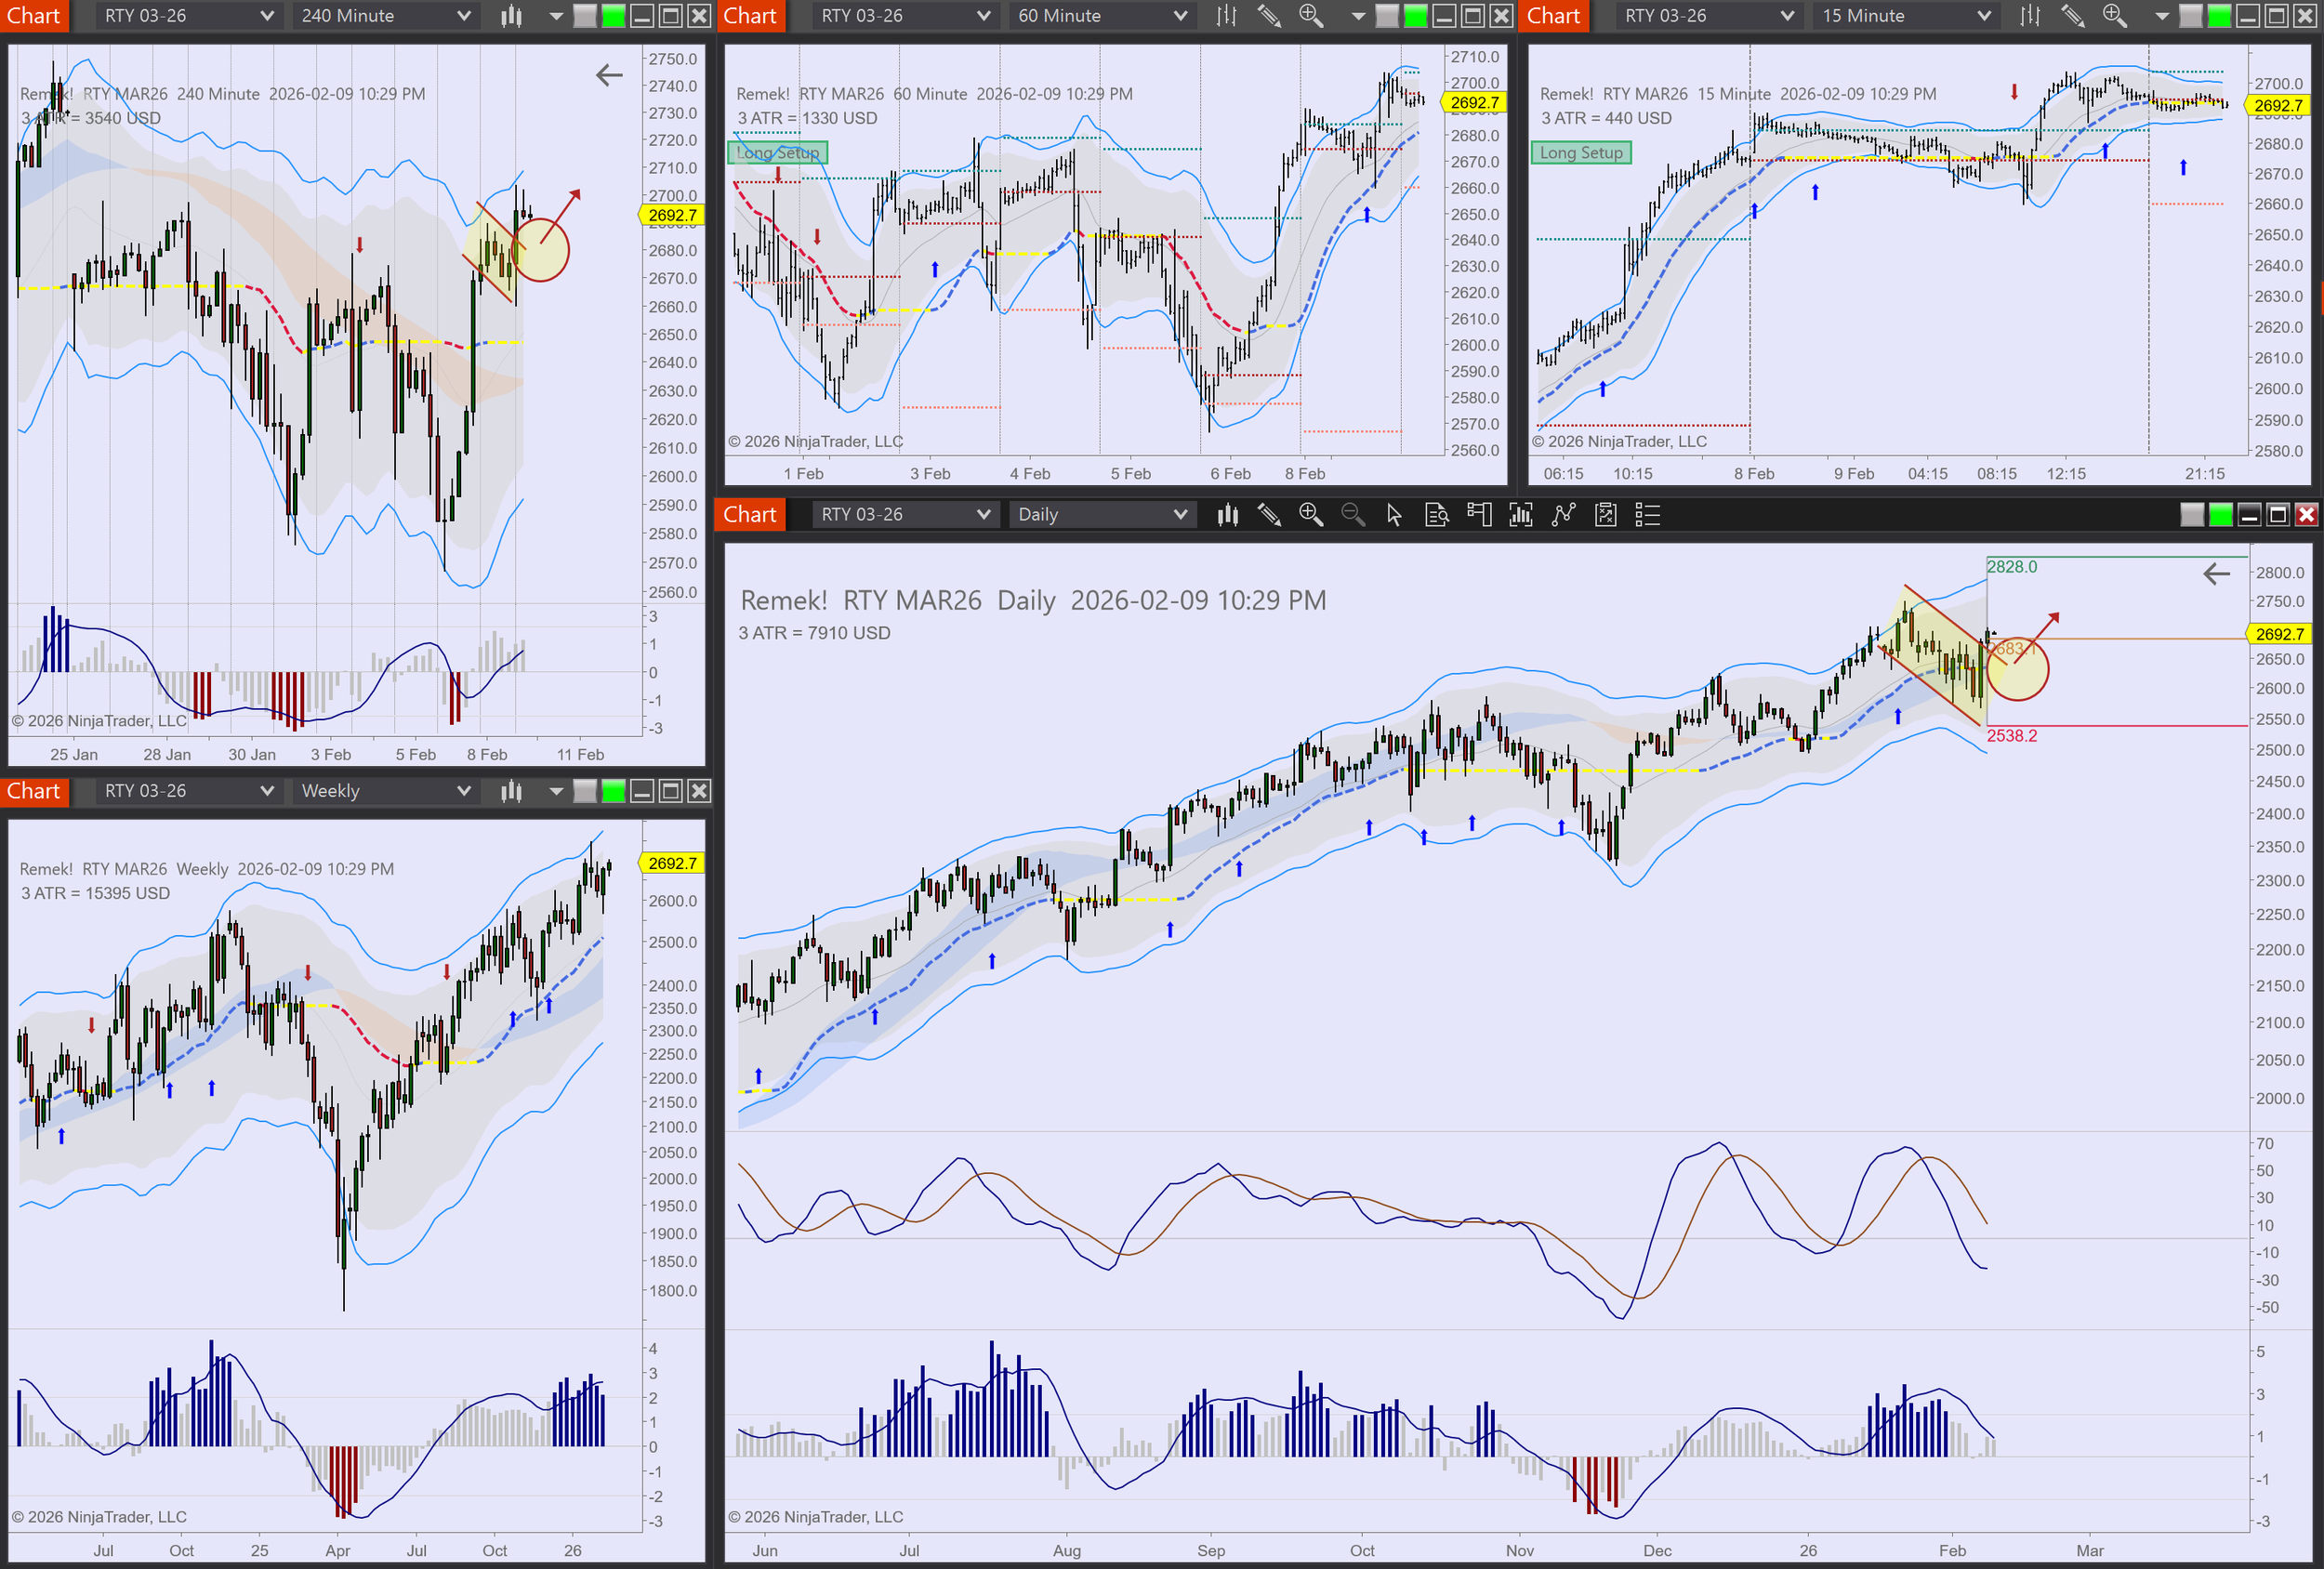Open properties list icon in Daily toolbar
This screenshot has width=2324, height=1569.
[x=1647, y=515]
